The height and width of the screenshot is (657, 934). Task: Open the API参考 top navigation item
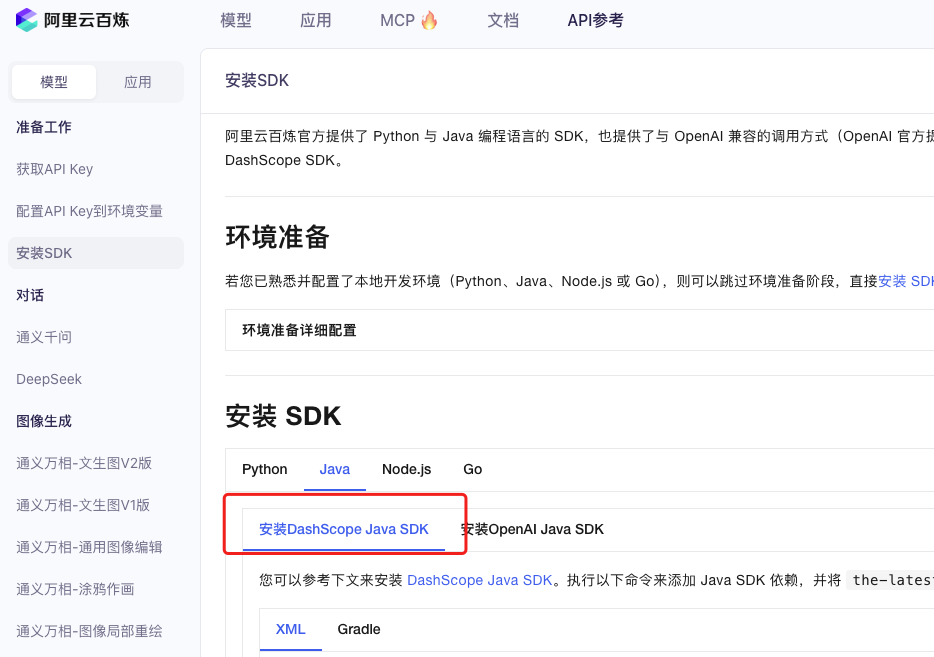(596, 20)
